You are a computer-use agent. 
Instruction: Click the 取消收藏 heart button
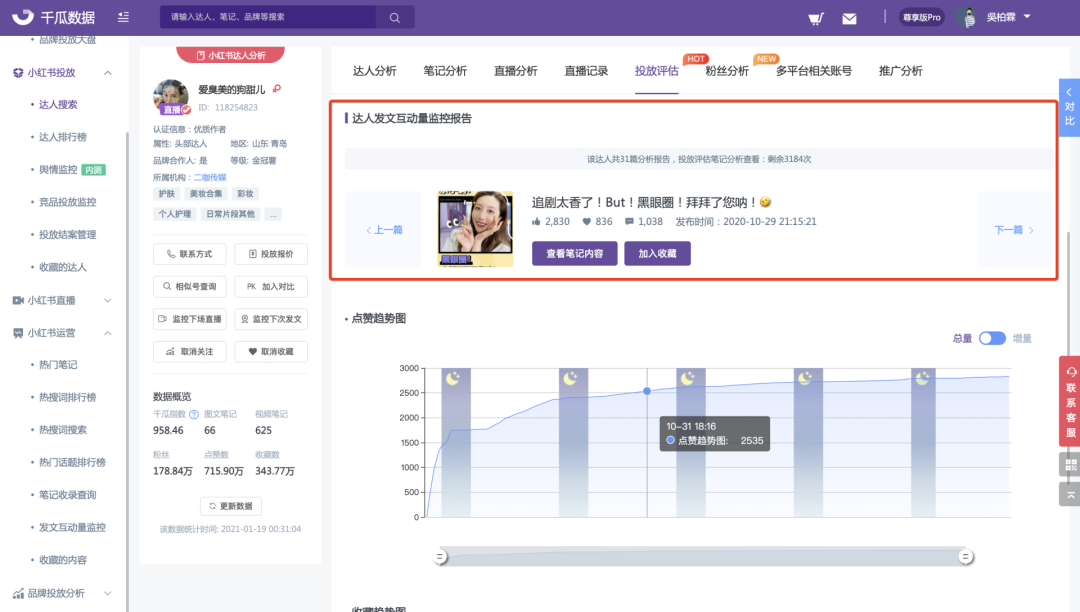pos(271,352)
